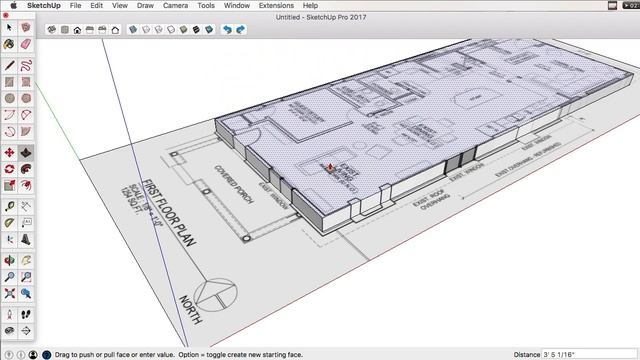Choose the Walk footprints tool
The height and width of the screenshot is (360, 640).
click(26, 315)
